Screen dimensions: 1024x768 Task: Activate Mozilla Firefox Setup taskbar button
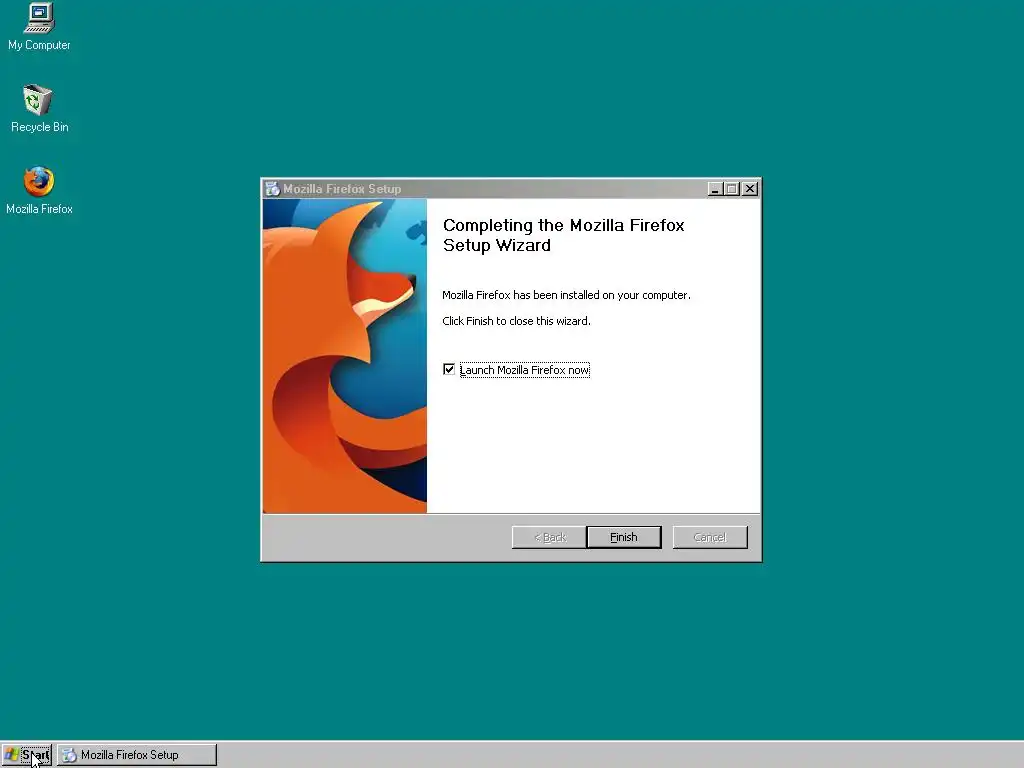click(x=136, y=755)
